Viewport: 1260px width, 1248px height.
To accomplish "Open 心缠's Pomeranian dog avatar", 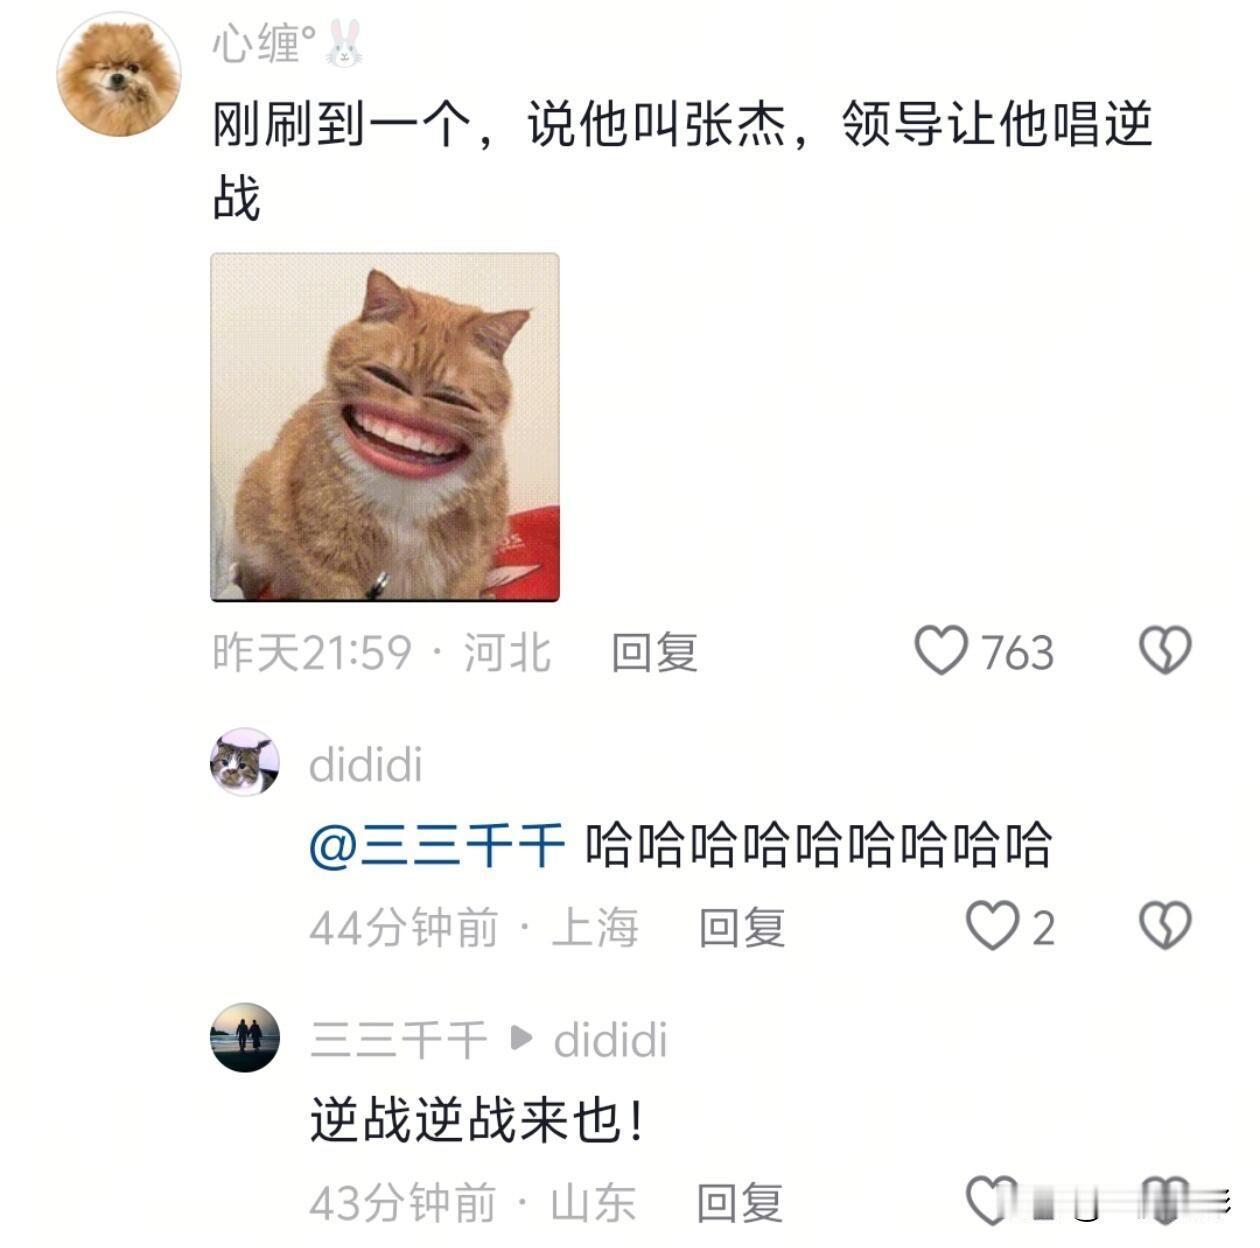I will coord(118,76).
